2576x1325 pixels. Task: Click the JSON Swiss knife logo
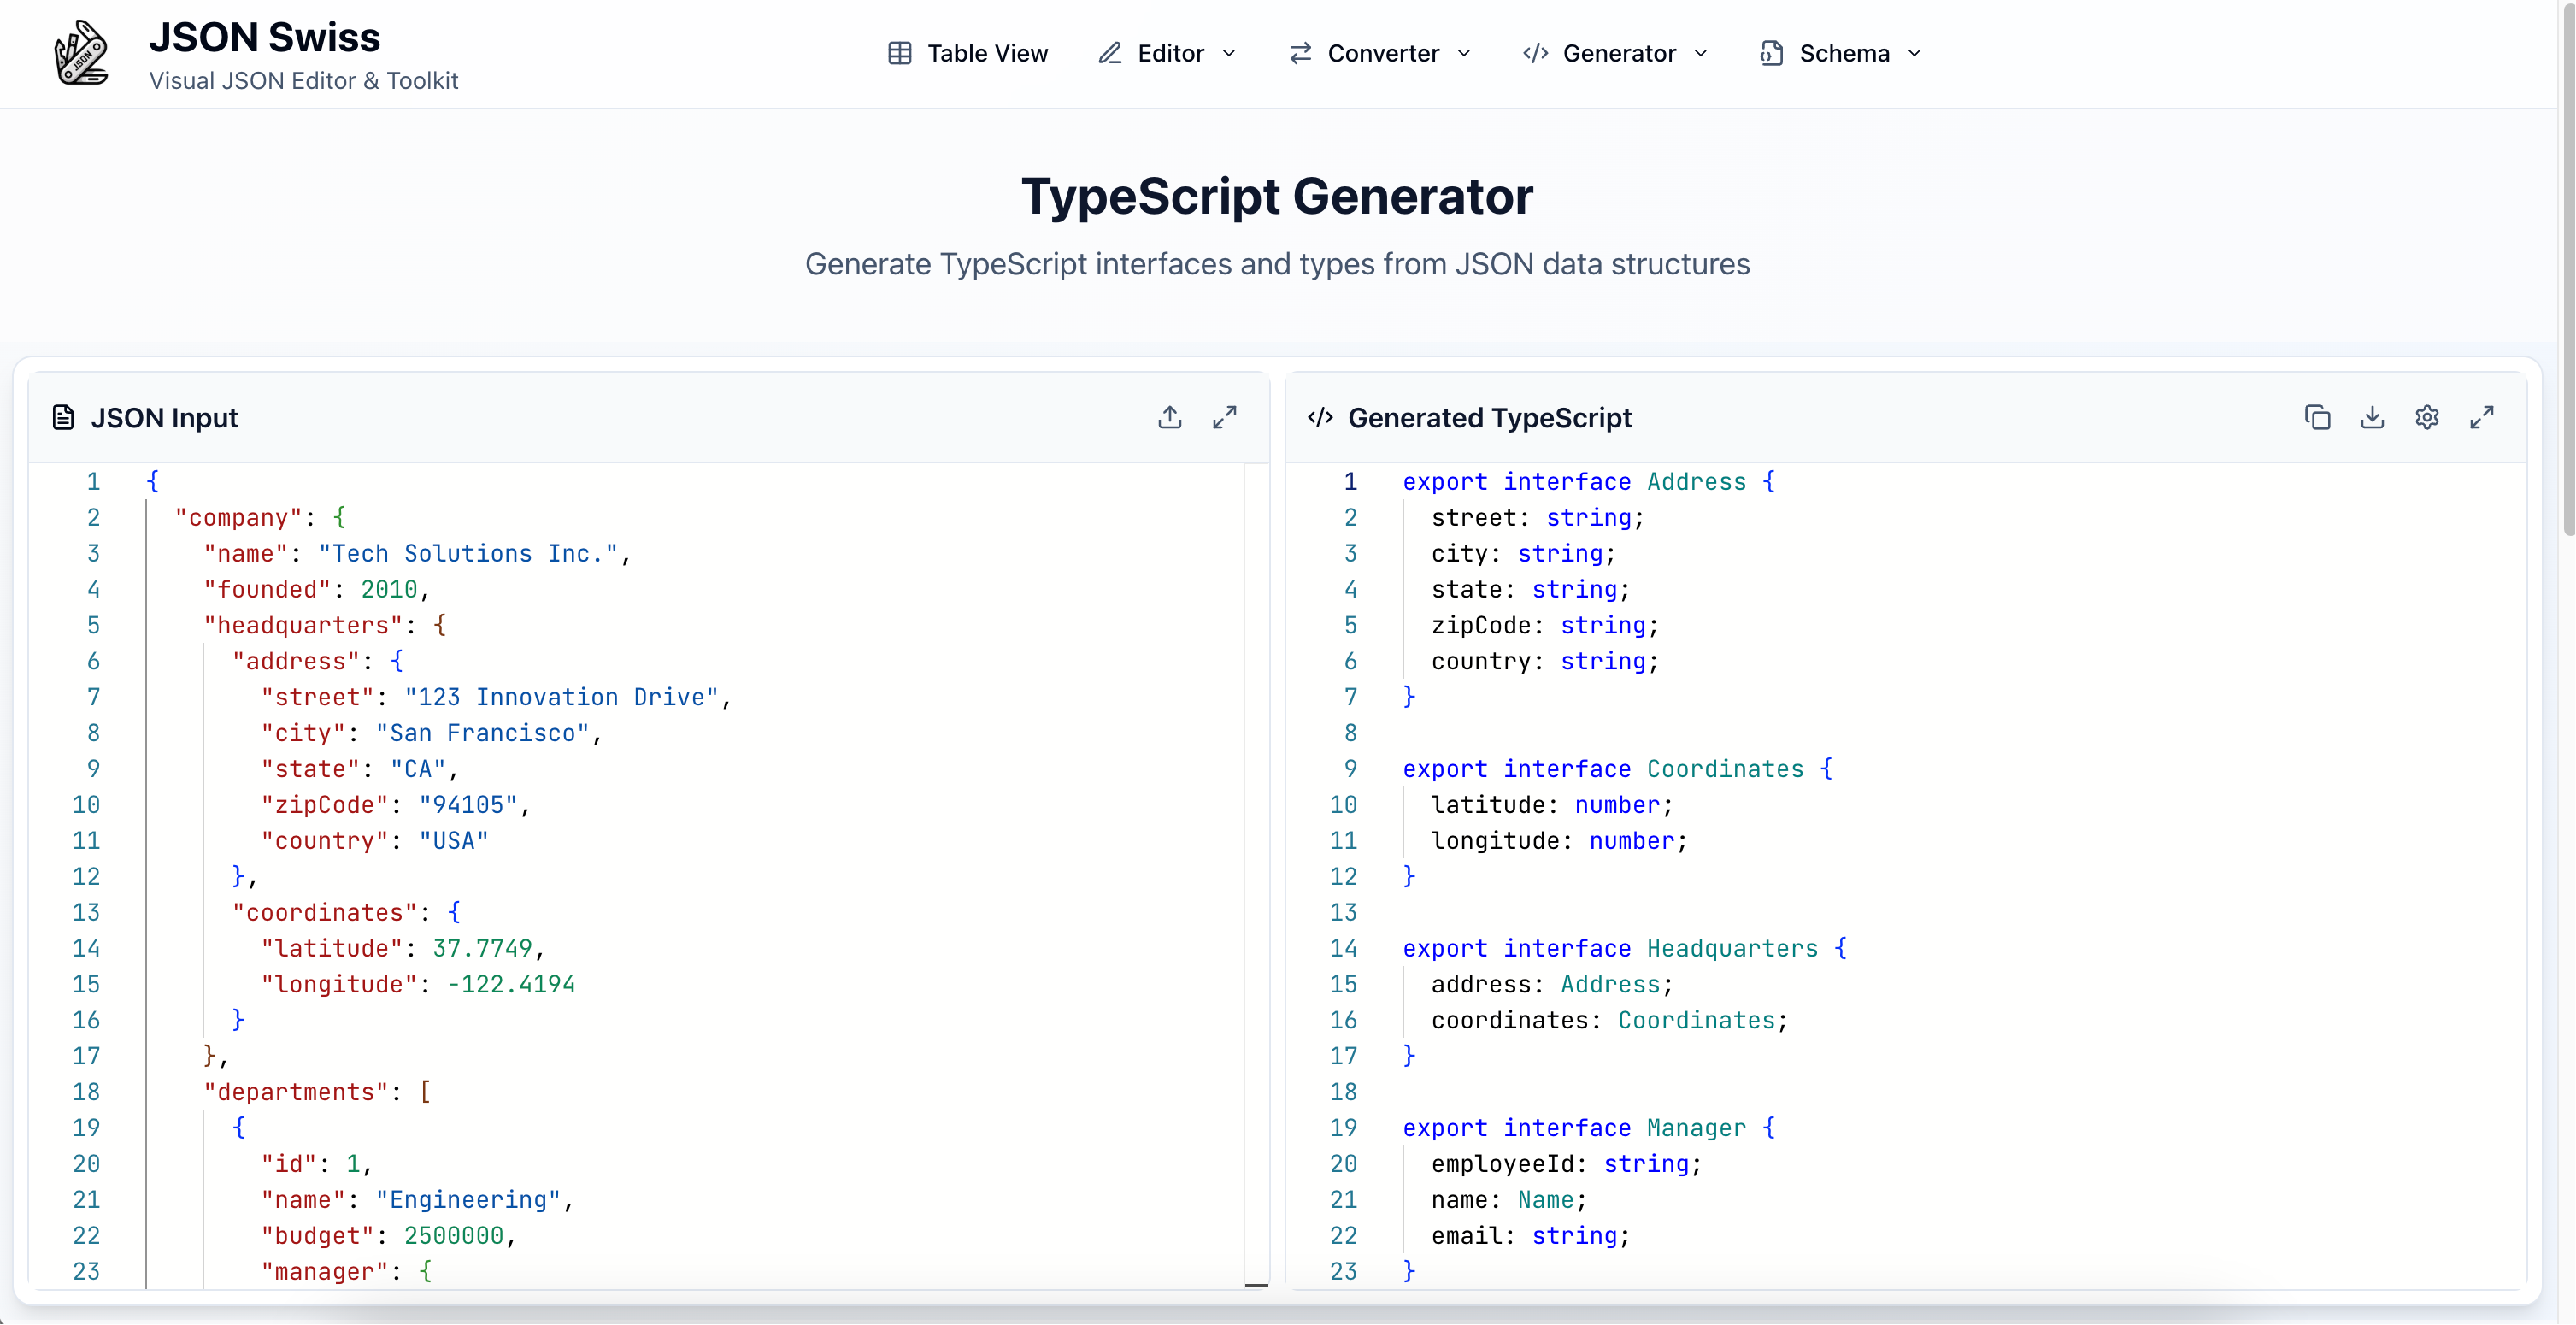click(81, 53)
